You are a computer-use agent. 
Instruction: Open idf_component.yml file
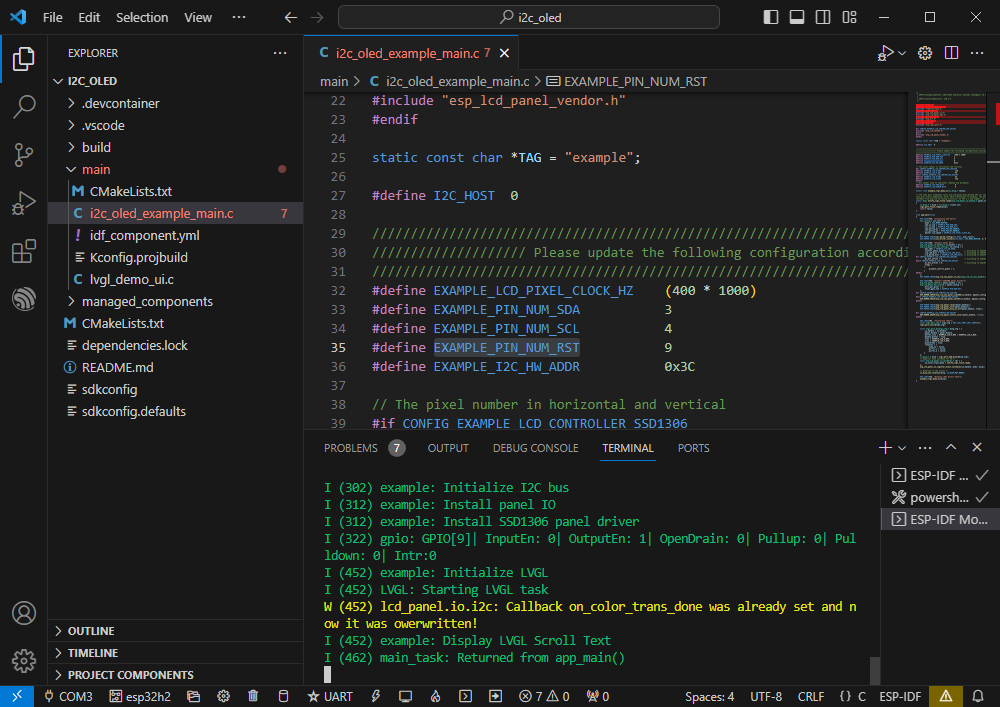tap(175, 235)
